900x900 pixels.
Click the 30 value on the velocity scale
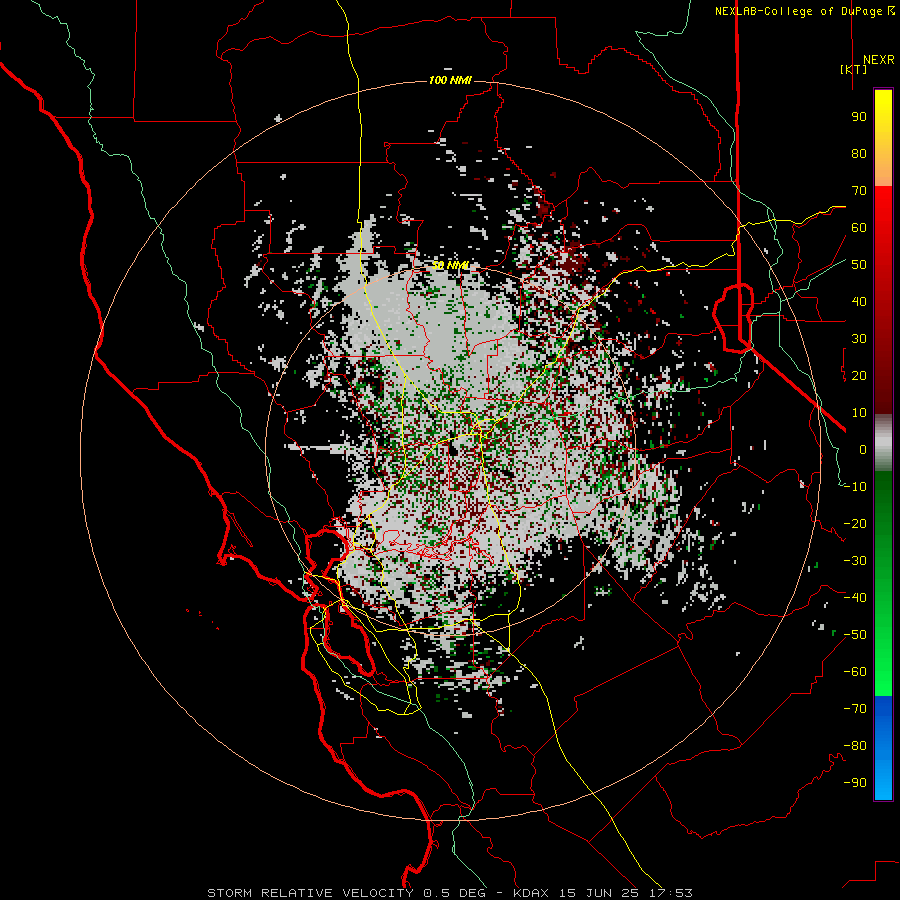(859, 339)
